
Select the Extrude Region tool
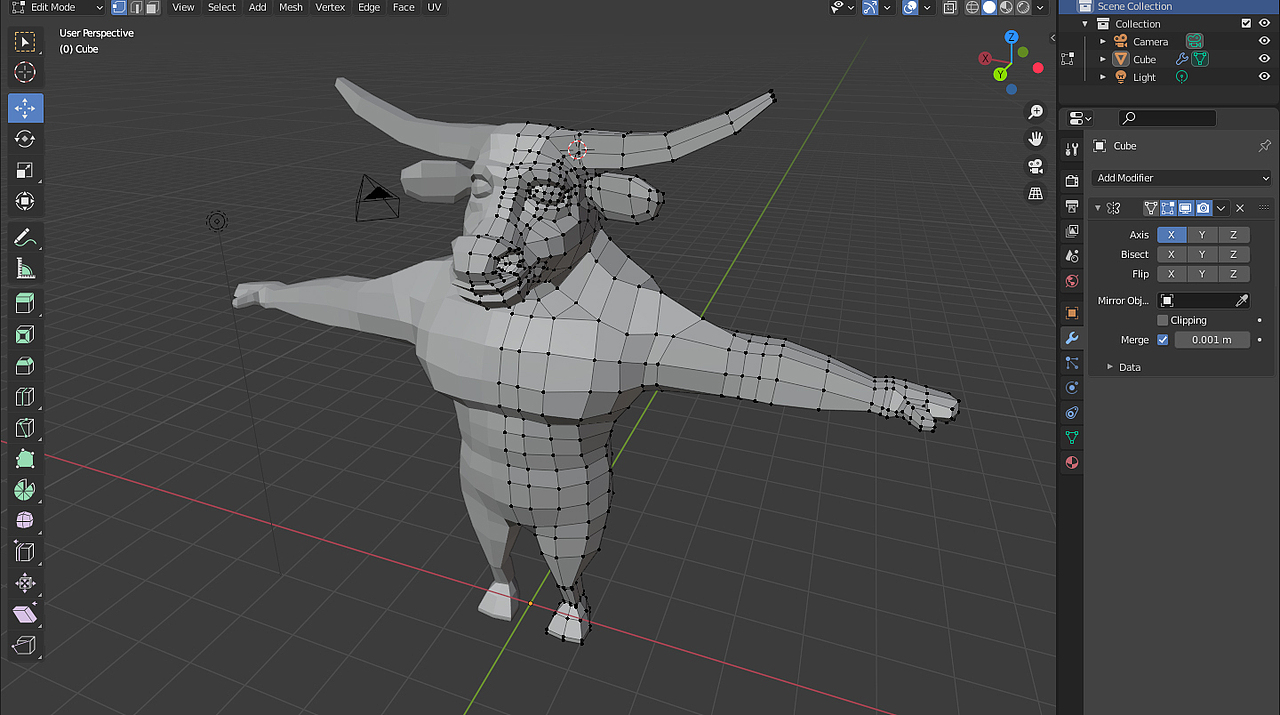tap(25, 304)
